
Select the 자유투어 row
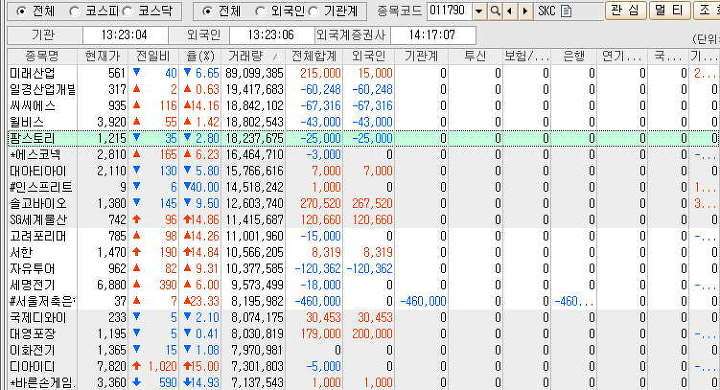[x=363, y=269]
